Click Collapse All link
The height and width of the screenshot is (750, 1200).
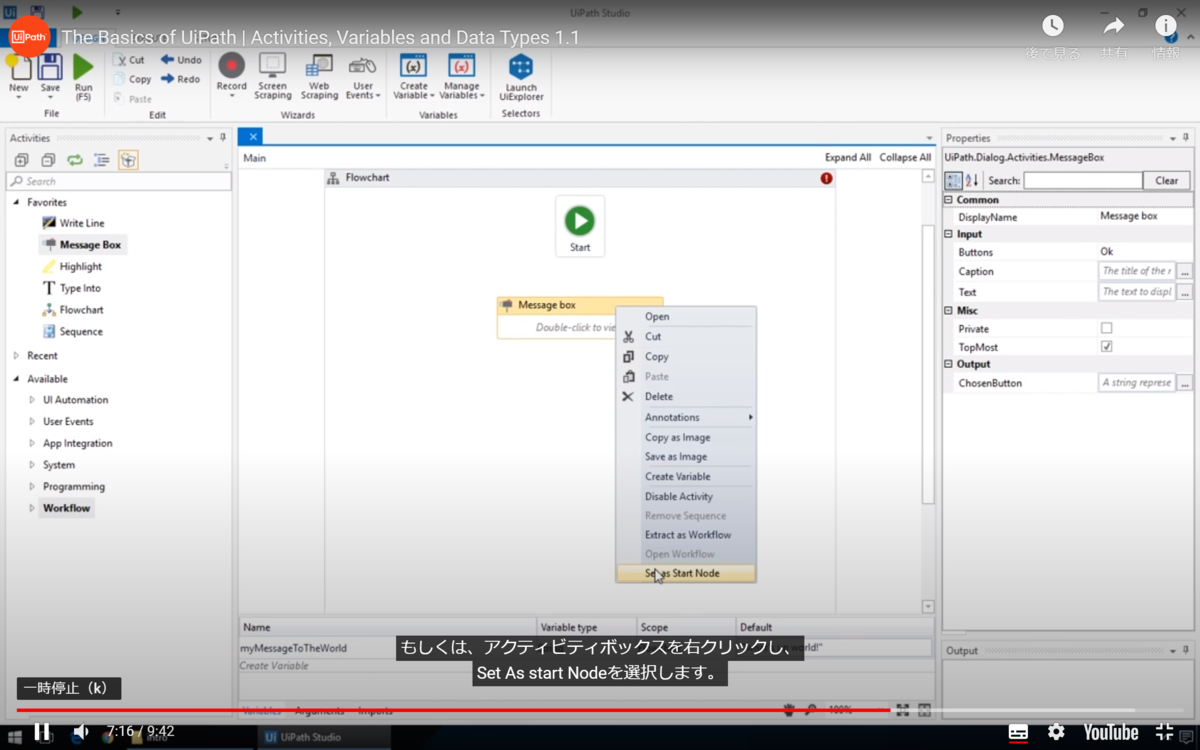pyautogui.click(x=905, y=157)
